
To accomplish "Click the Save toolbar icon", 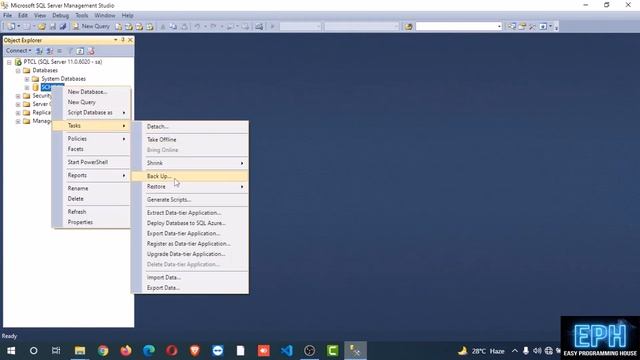I will click(x=53, y=27).
